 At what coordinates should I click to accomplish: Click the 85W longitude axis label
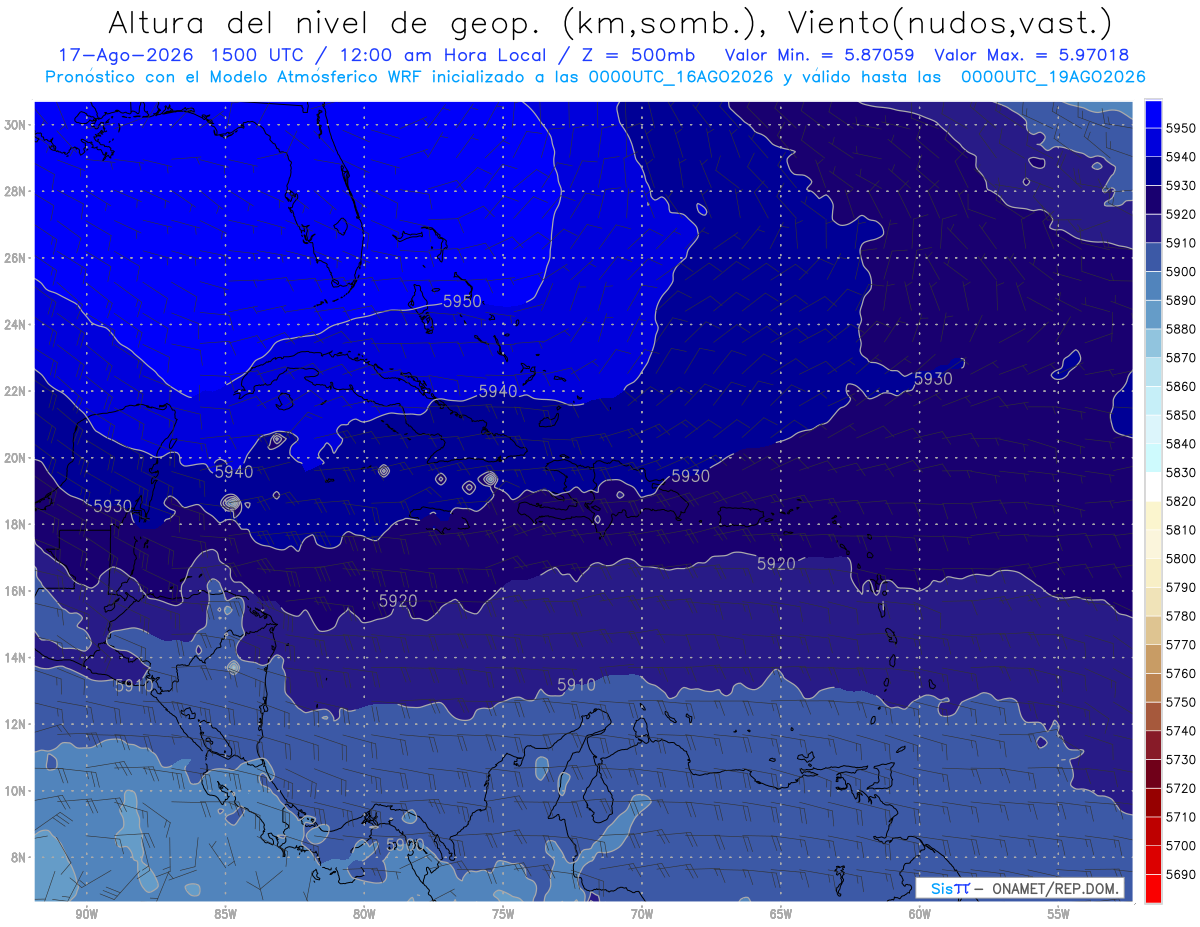click(225, 914)
